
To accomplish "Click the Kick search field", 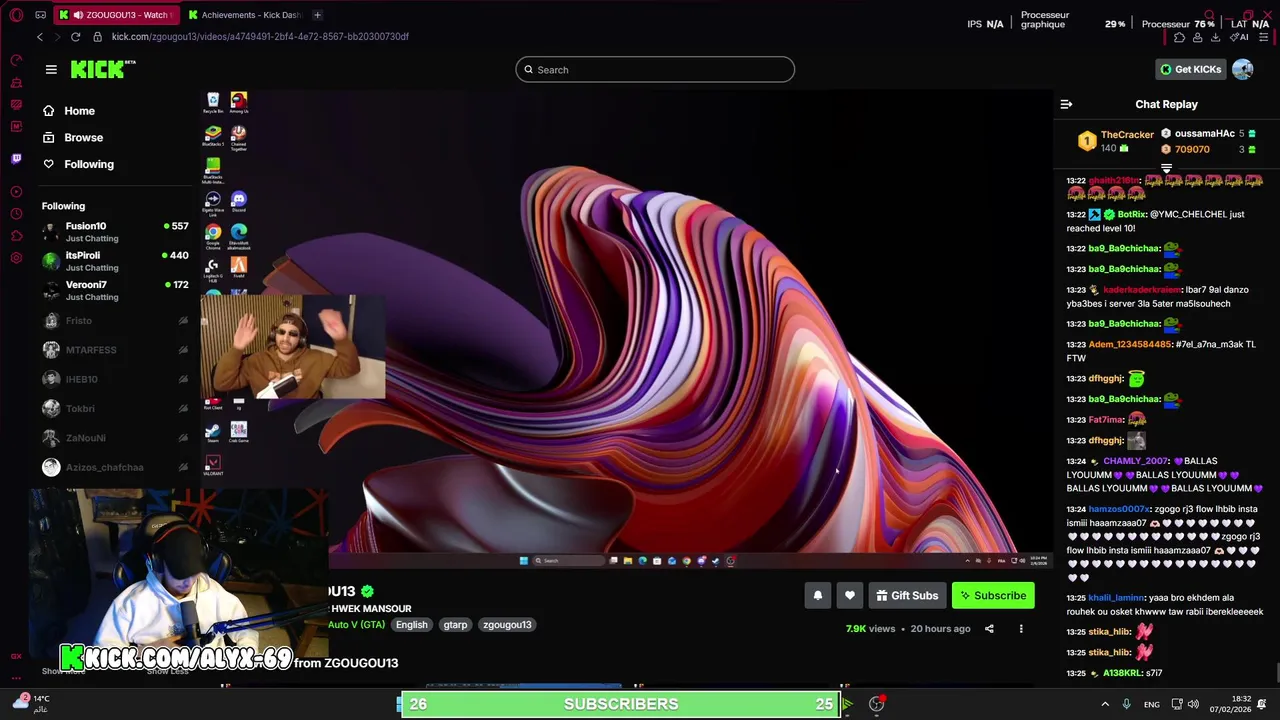I will [655, 69].
